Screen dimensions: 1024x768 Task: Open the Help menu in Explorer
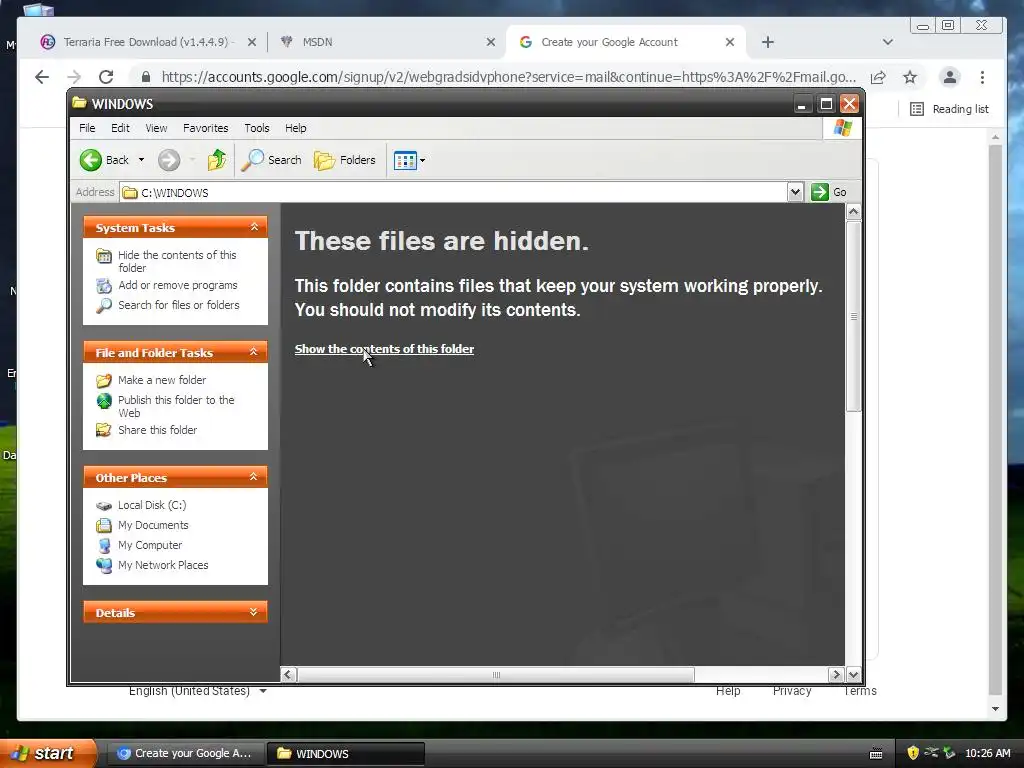[x=295, y=128]
